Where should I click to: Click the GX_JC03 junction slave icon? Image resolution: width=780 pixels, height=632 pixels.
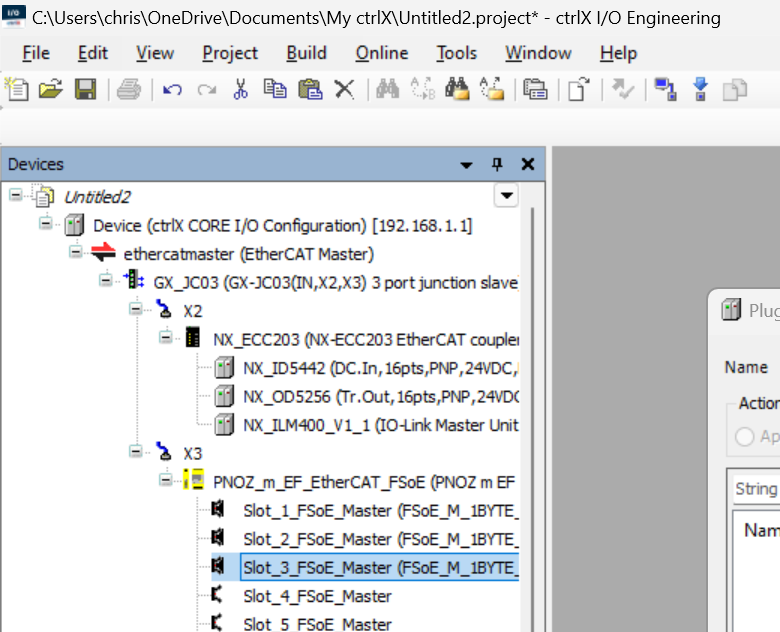click(x=133, y=280)
